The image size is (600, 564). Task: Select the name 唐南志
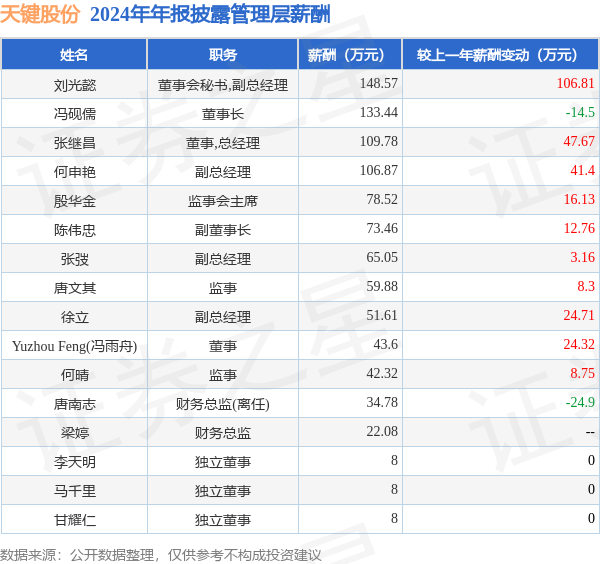(75, 404)
